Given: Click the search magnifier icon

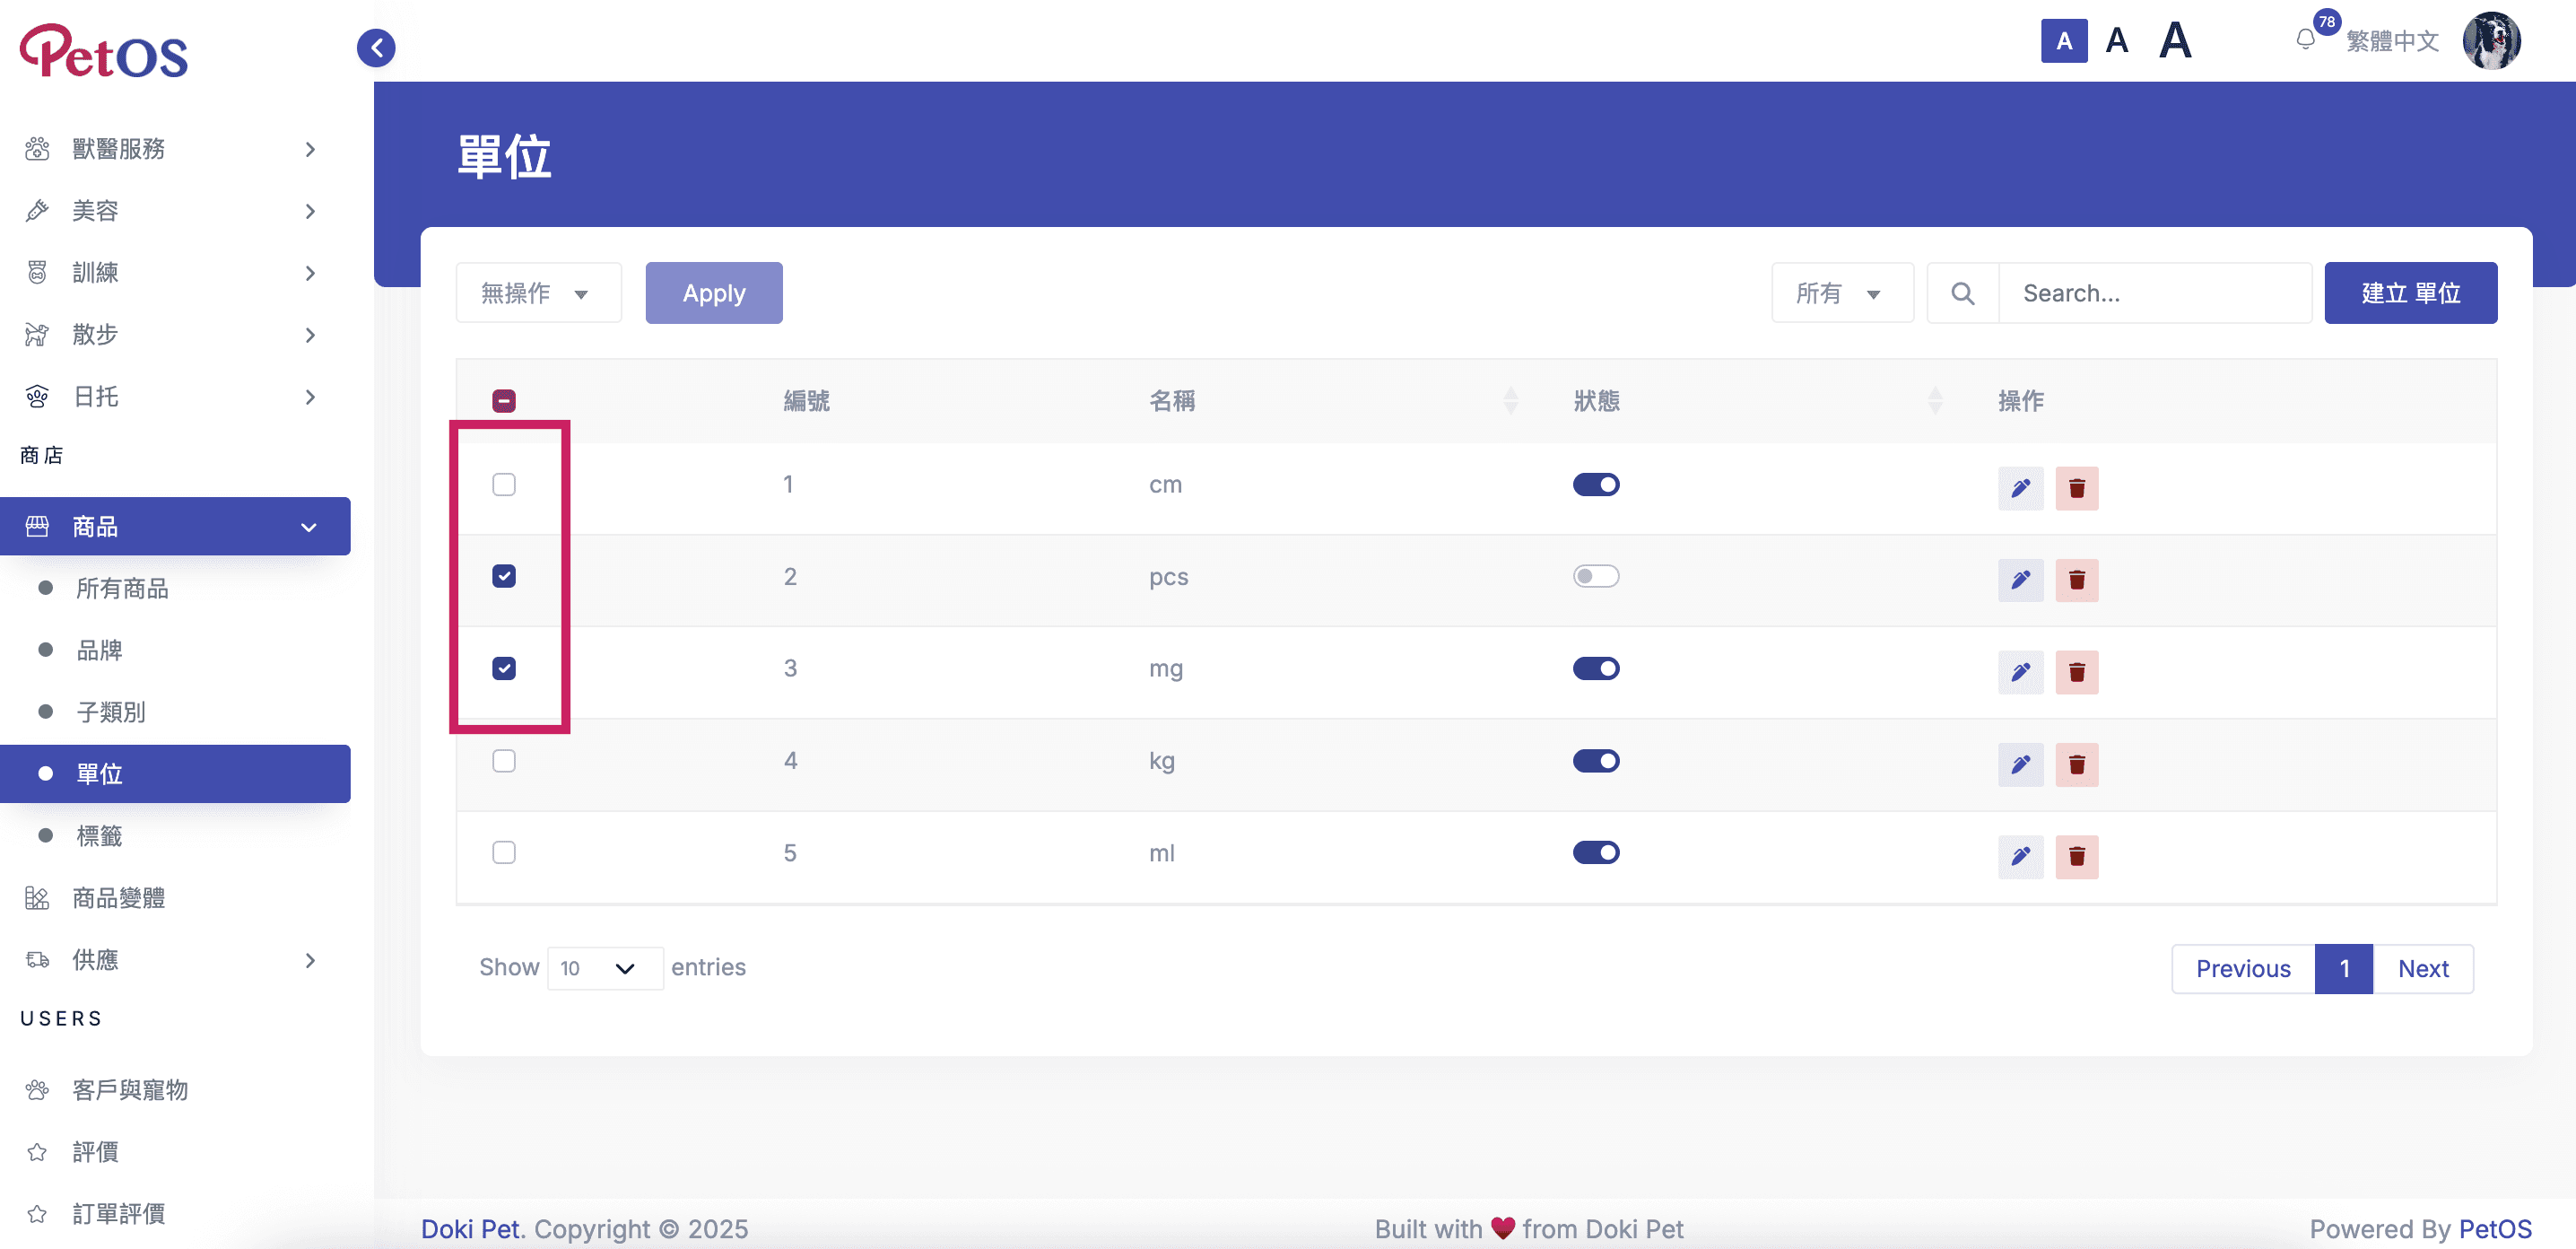Looking at the screenshot, I should coord(1962,293).
